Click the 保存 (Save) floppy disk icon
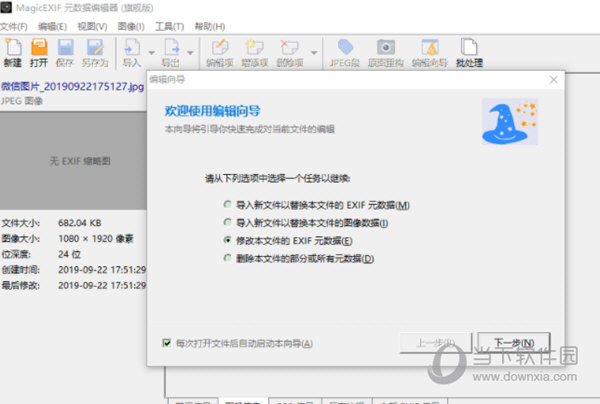 point(65,47)
